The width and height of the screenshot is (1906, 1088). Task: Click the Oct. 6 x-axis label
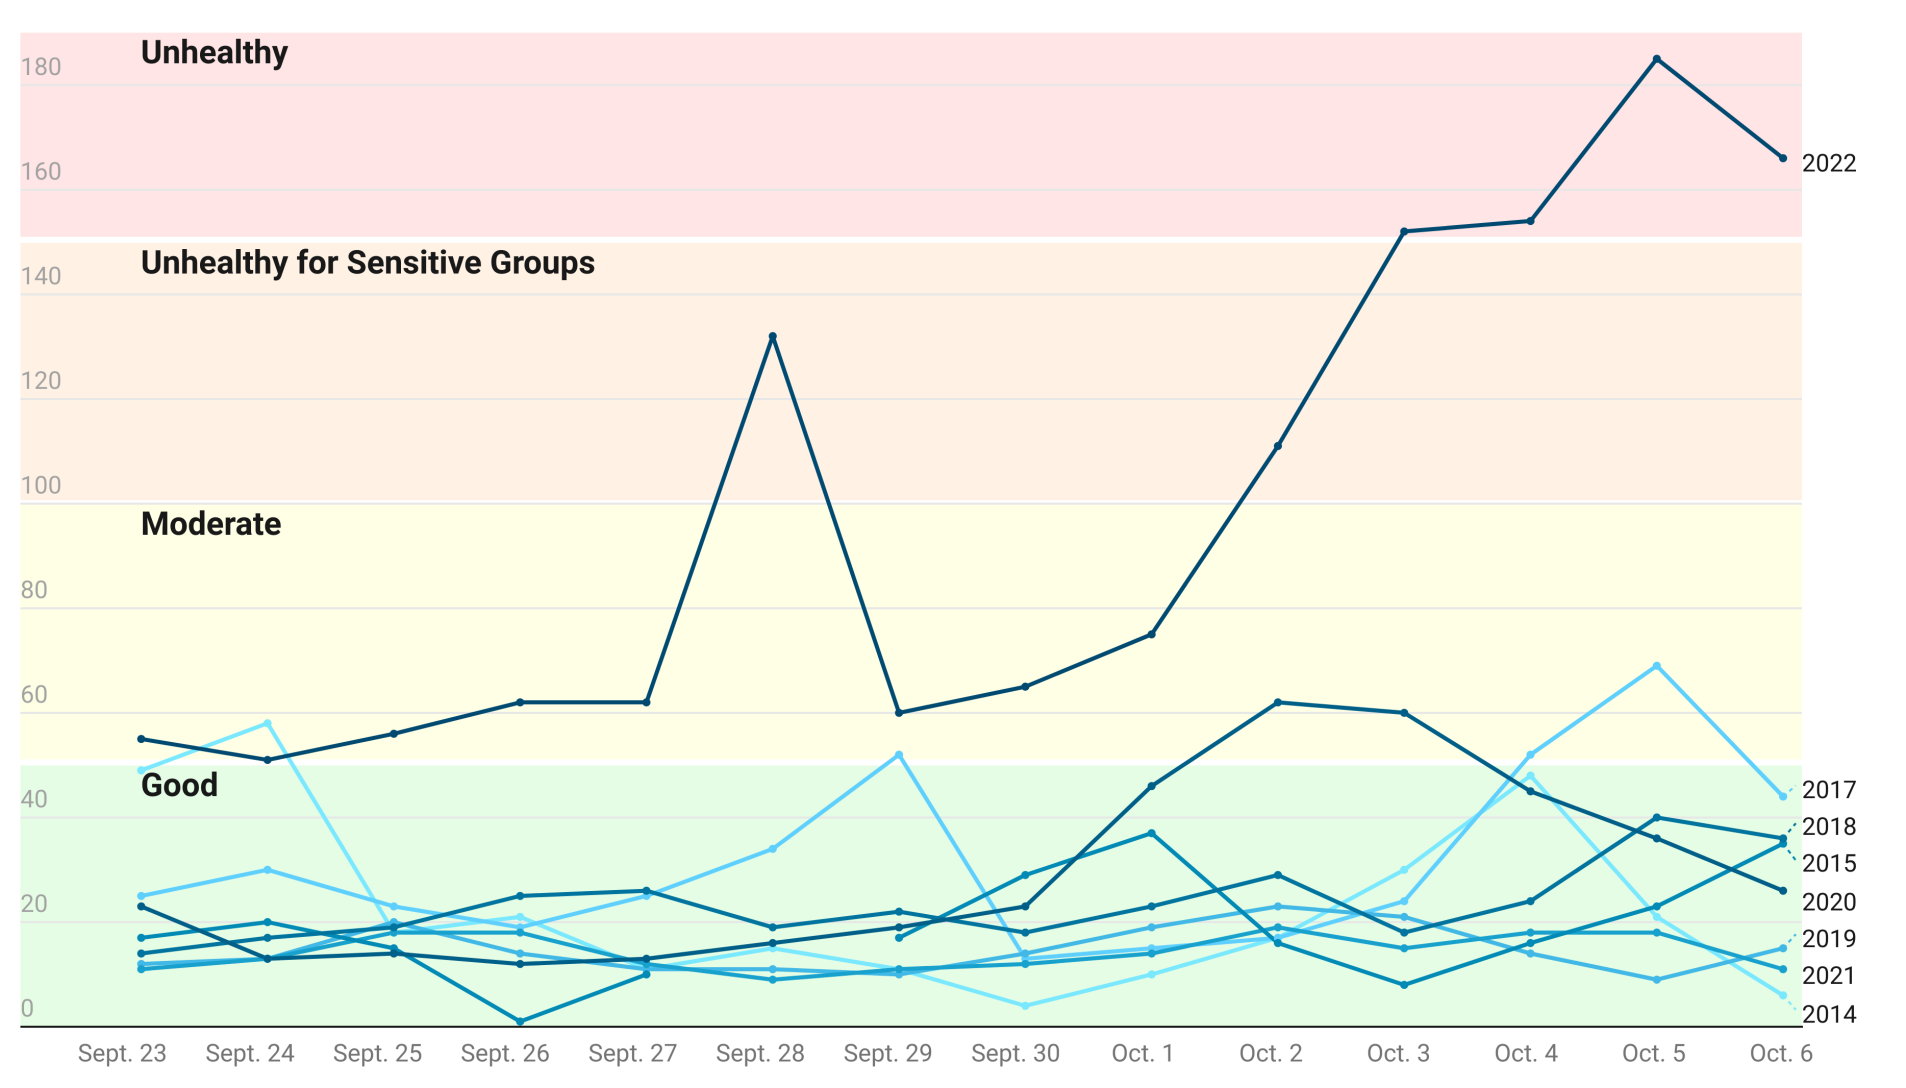[x=1780, y=1053]
